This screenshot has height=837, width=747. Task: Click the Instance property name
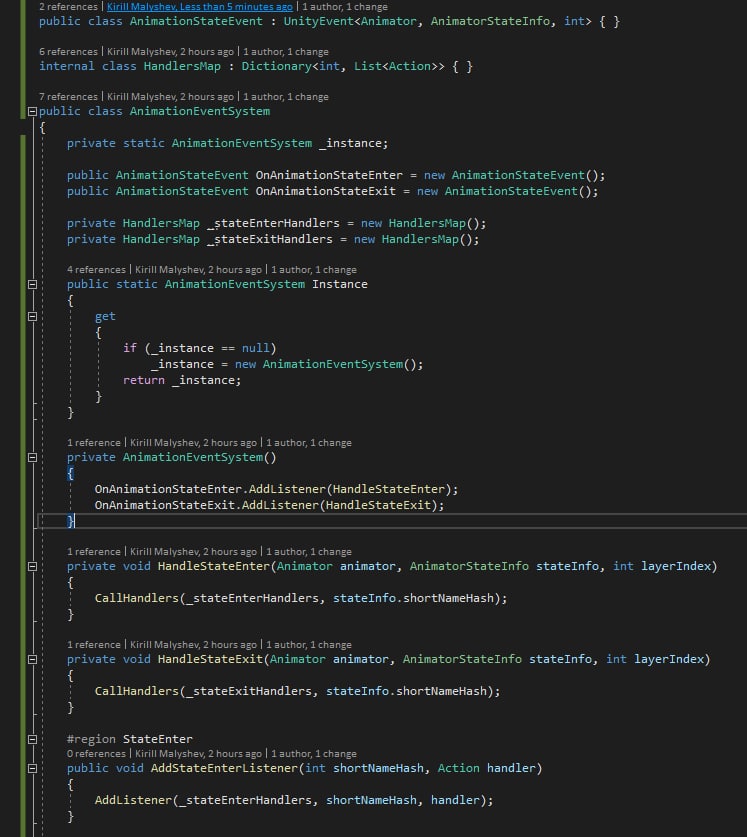point(340,284)
